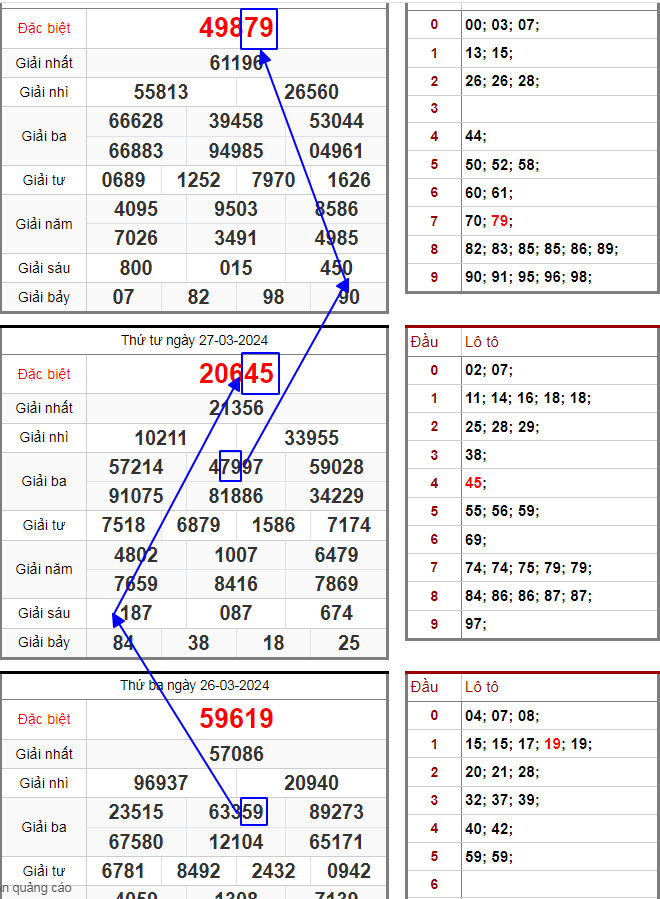Click the red 45 in lô tô list
Viewport: 660px width, 899px height.
[x=474, y=483]
